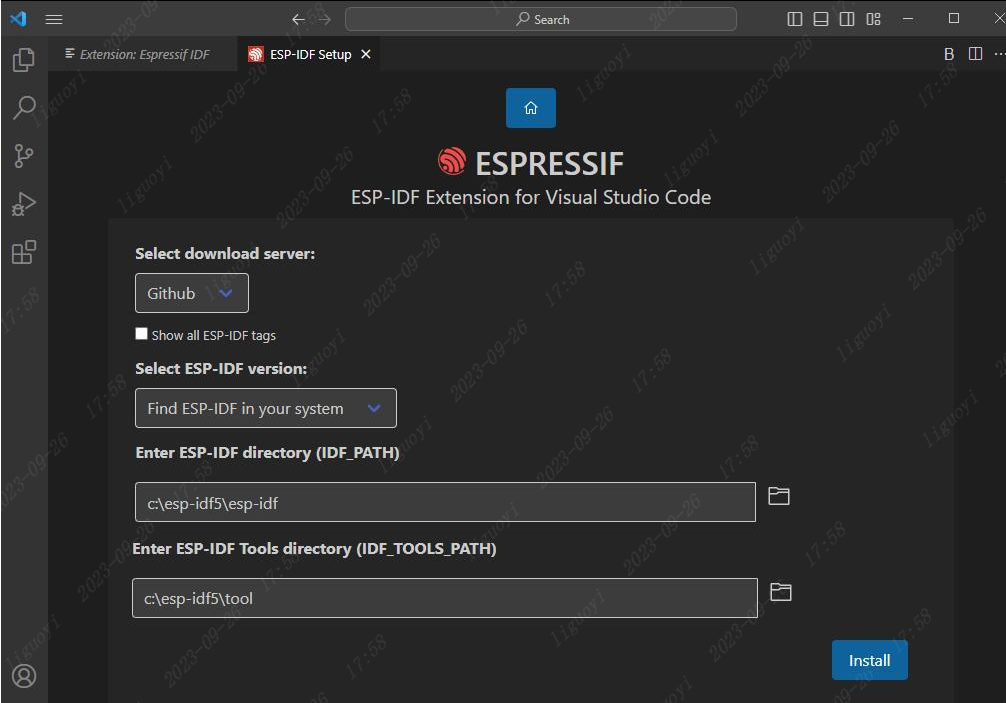Open the Run and Debug view
The width and height of the screenshot is (1006, 703).
click(x=24, y=204)
